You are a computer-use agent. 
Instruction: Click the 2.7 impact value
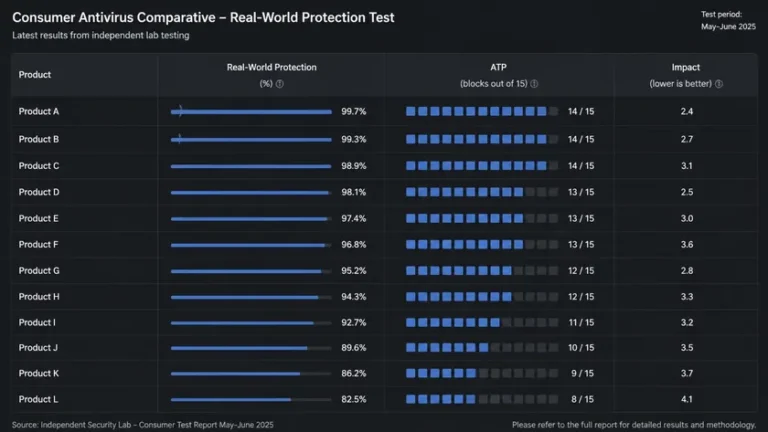(687, 140)
